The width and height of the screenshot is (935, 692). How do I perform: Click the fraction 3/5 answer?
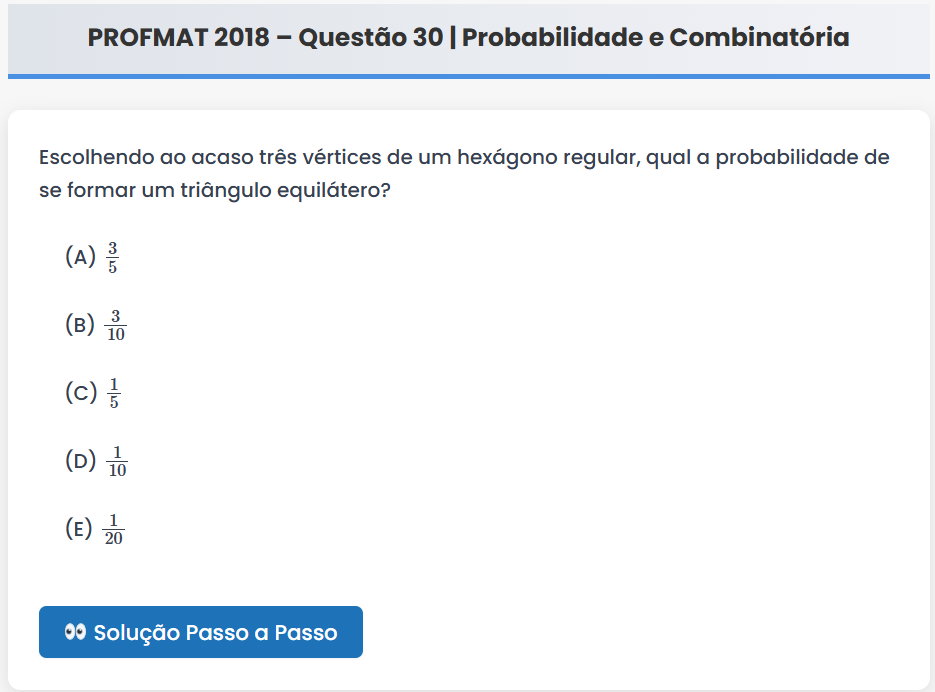[113, 257]
